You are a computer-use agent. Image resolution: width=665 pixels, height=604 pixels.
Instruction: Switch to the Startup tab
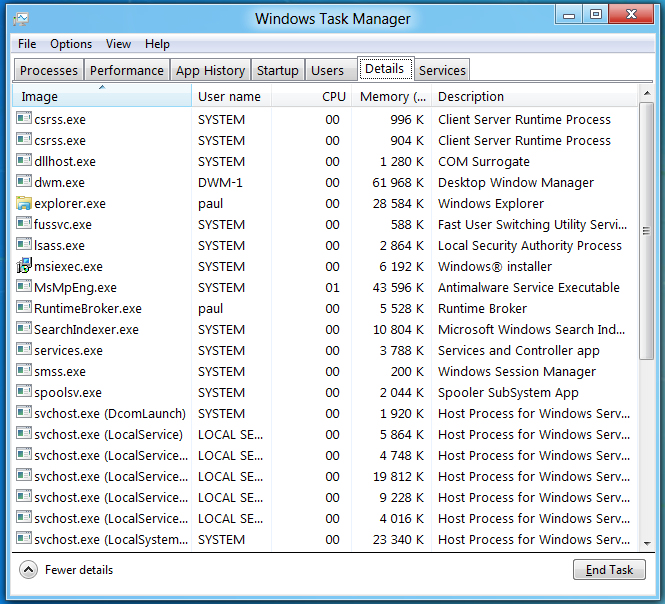tap(278, 70)
